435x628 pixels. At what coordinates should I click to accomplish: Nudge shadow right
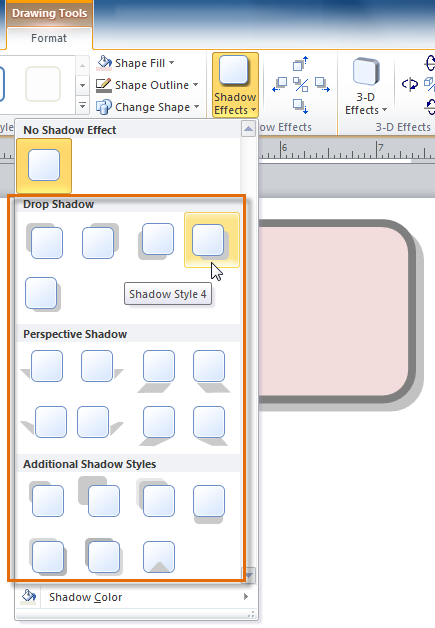point(322,85)
